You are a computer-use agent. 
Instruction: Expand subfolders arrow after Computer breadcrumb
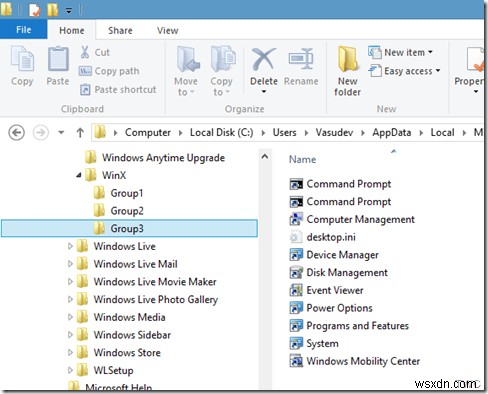(x=181, y=133)
